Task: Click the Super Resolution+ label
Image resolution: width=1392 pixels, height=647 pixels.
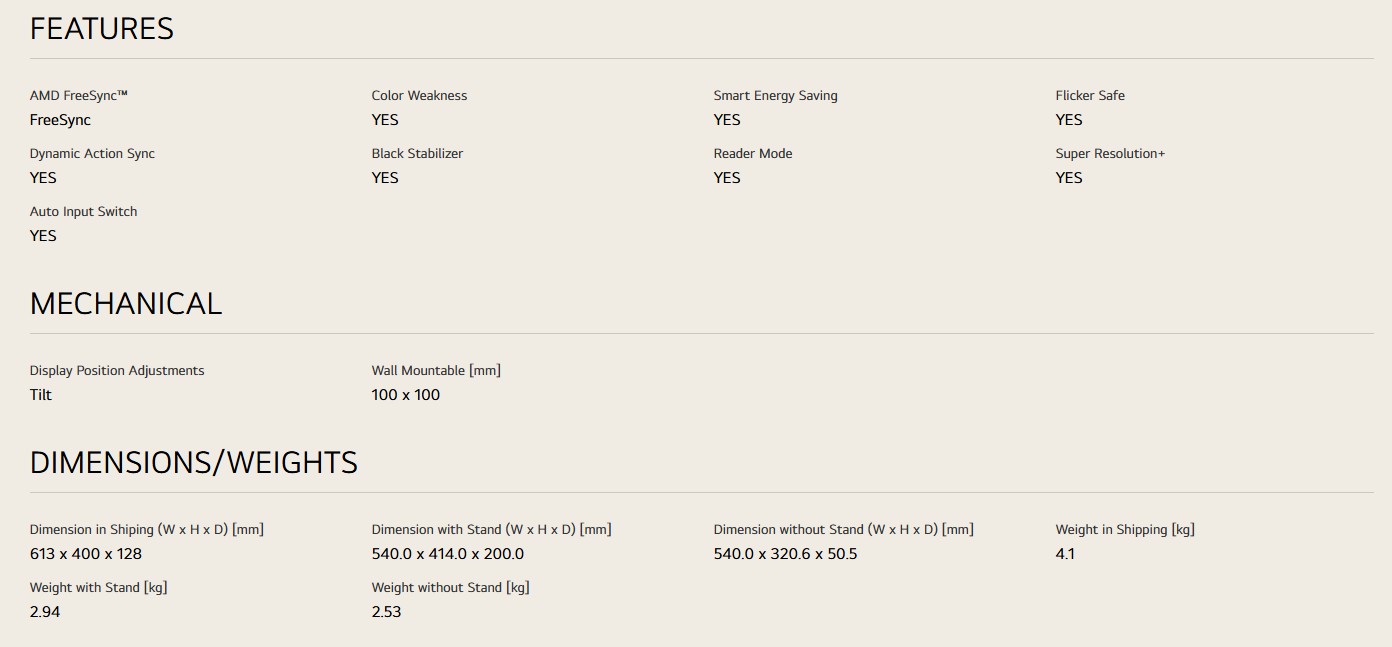Action: (1110, 154)
